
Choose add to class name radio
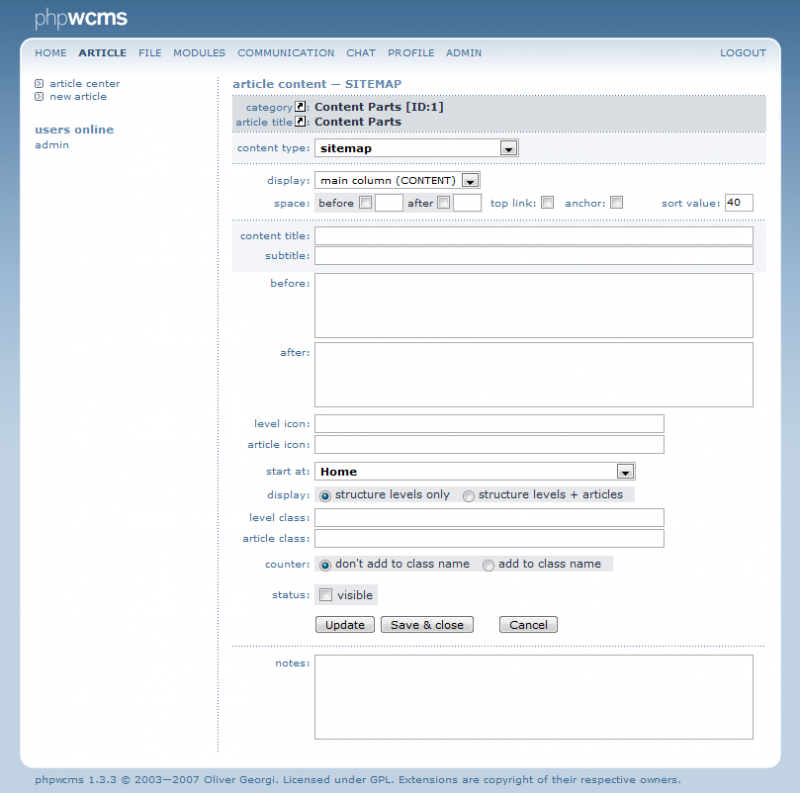point(488,565)
